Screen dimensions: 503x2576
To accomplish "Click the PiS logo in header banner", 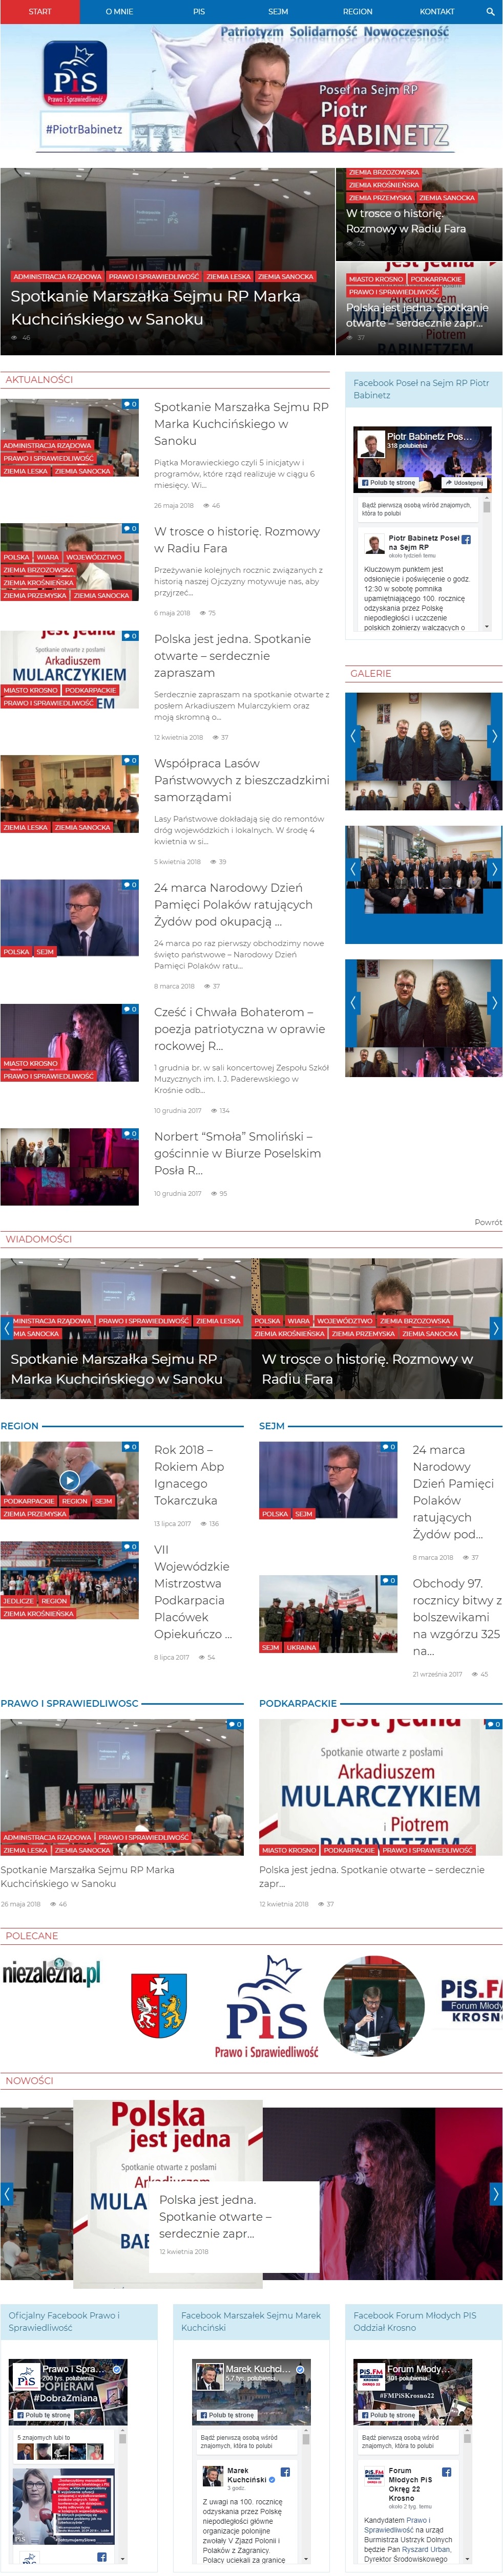I will [x=75, y=73].
